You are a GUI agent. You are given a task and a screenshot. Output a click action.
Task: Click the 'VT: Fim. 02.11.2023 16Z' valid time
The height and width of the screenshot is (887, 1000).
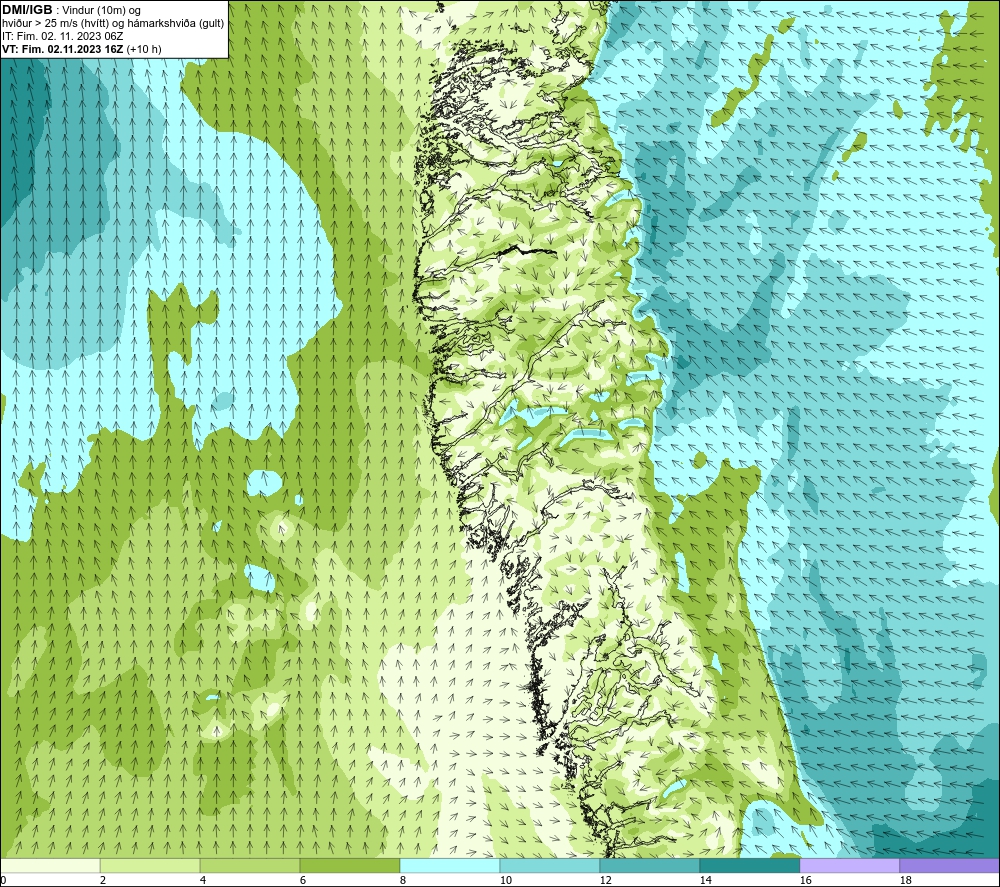63,49
